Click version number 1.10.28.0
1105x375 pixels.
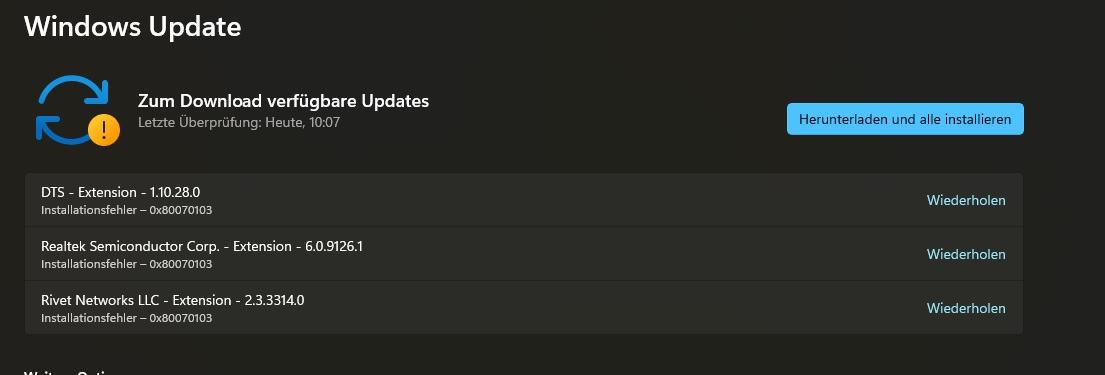tap(175, 192)
